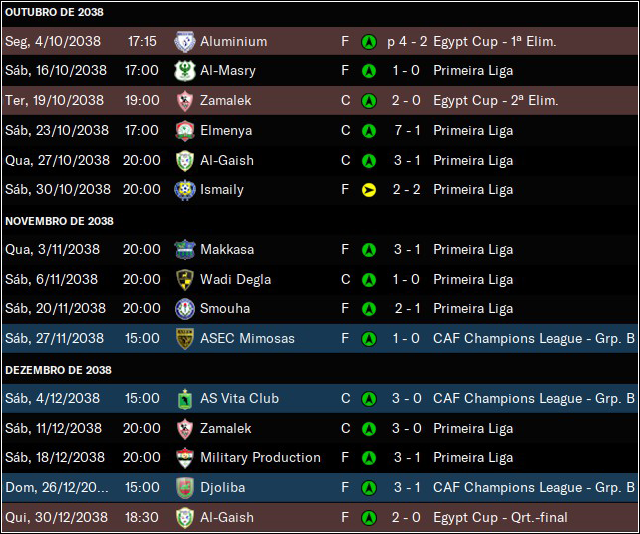Image resolution: width=640 pixels, height=534 pixels.
Task: Open CAF Champions League Grp. B for Djoliba
Action: coord(534,487)
